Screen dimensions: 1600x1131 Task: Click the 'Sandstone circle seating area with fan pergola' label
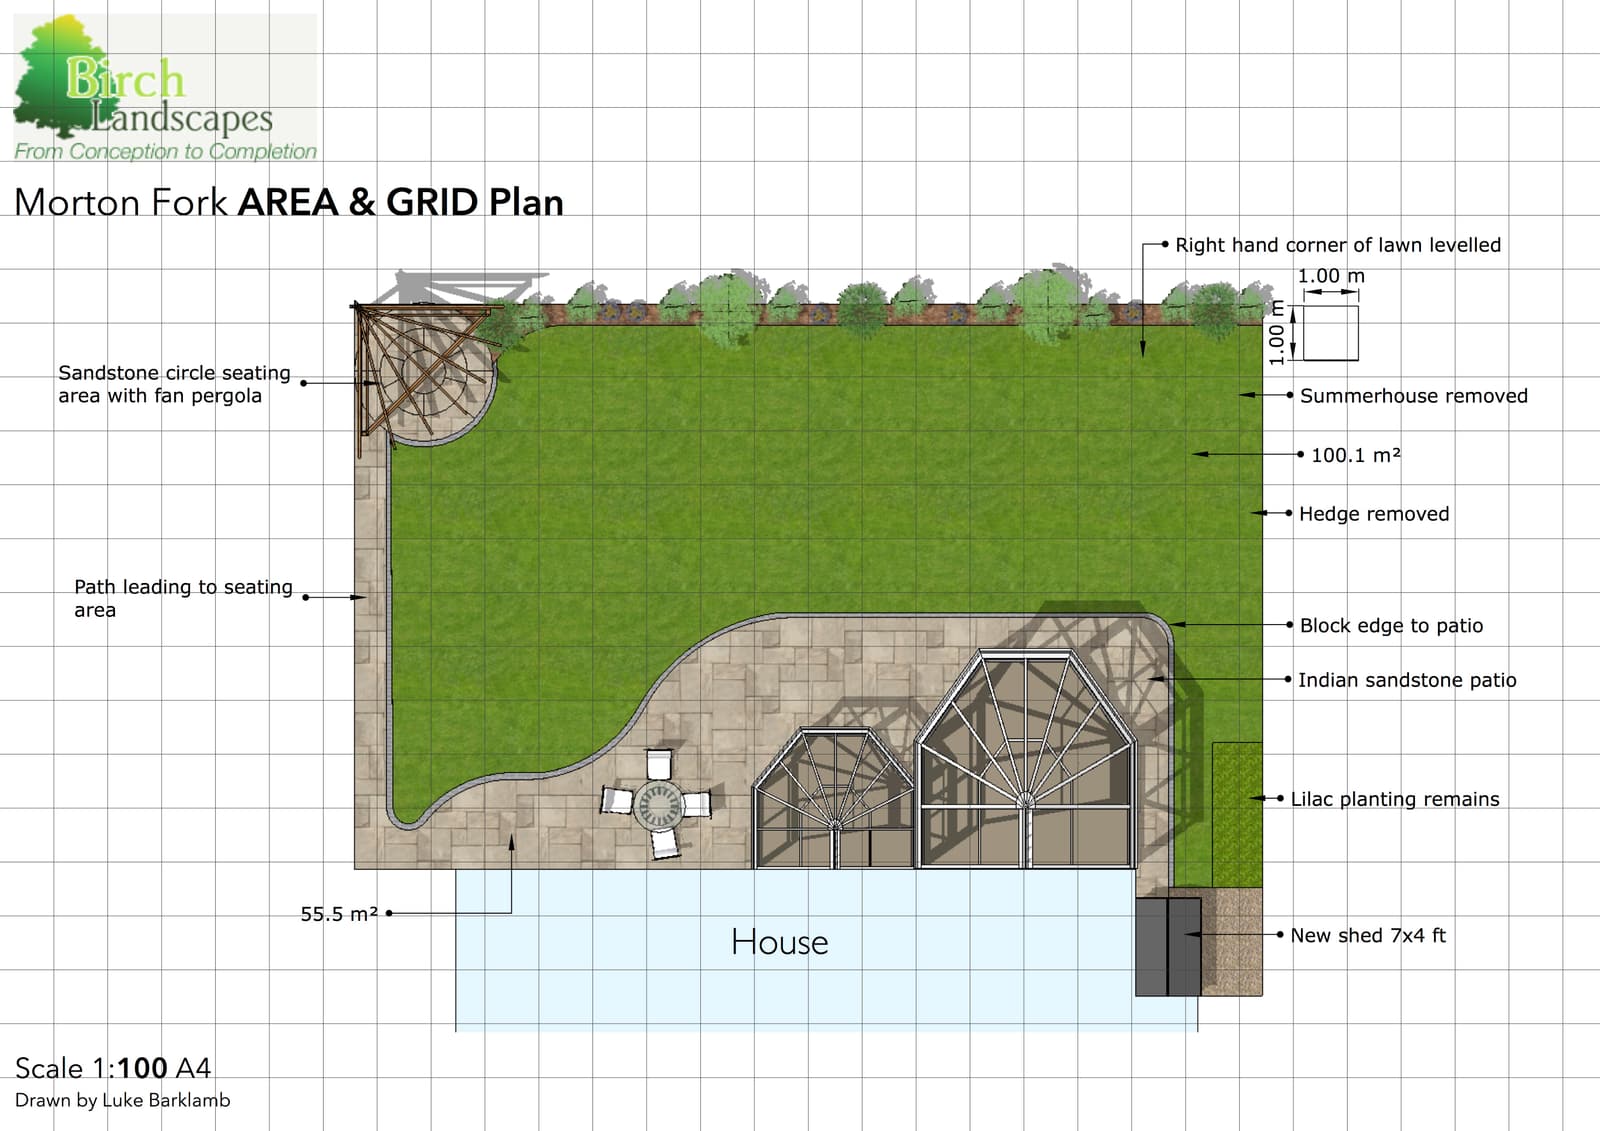coord(174,384)
